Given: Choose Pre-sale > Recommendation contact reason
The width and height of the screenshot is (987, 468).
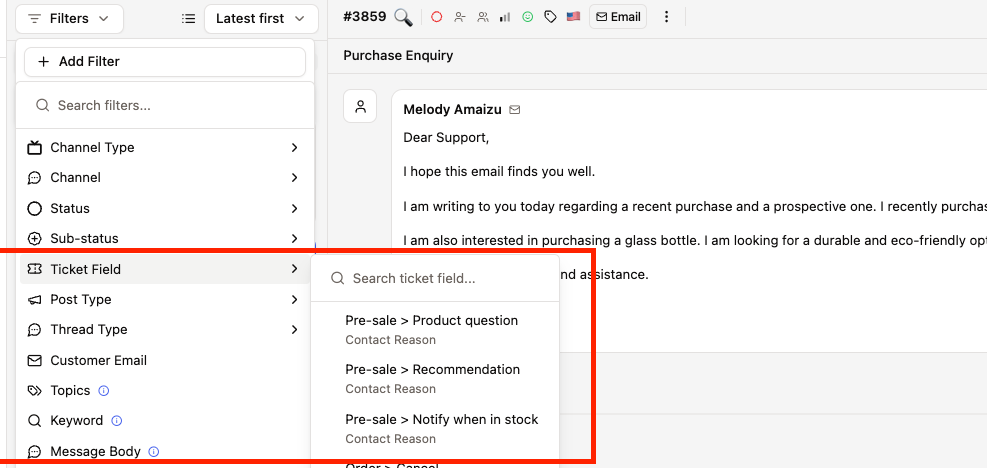Looking at the screenshot, I should tap(435, 379).
